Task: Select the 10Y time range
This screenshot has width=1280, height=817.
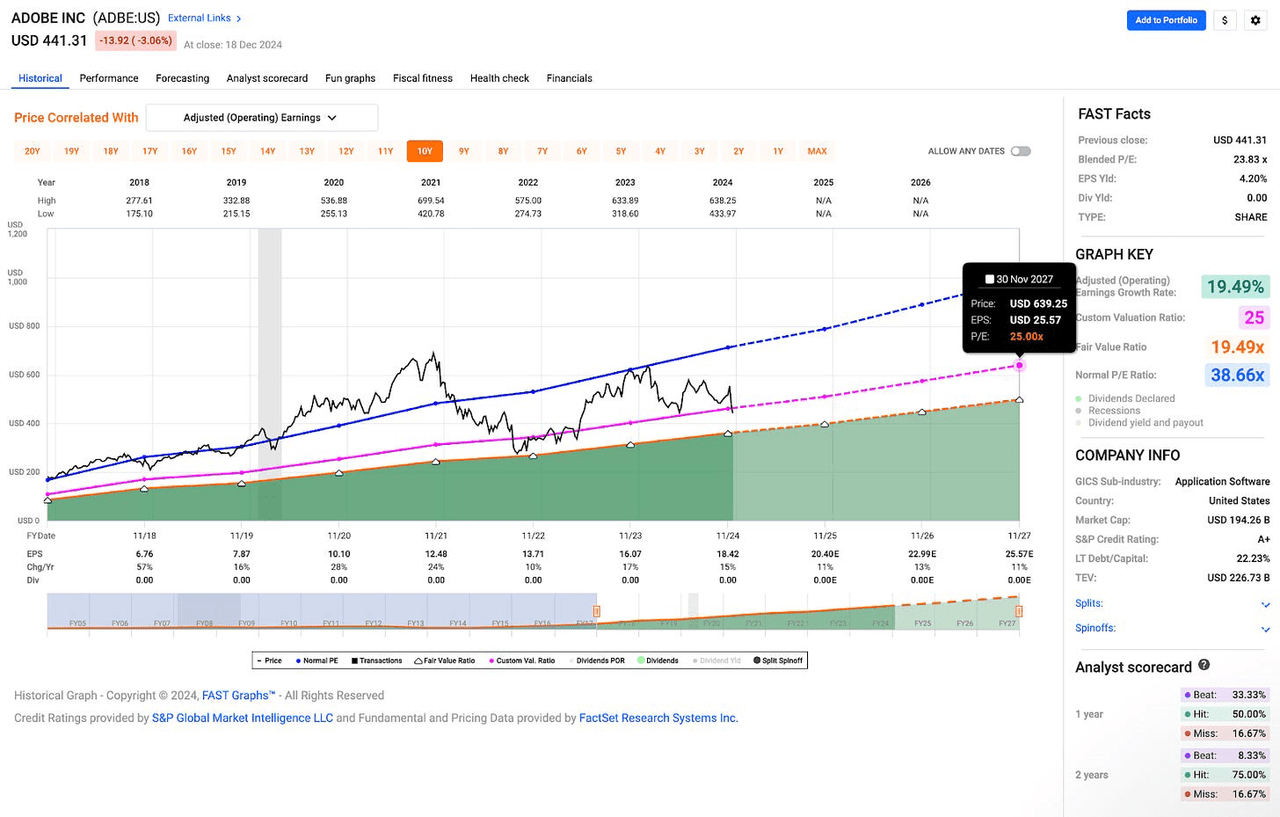Action: coord(425,151)
